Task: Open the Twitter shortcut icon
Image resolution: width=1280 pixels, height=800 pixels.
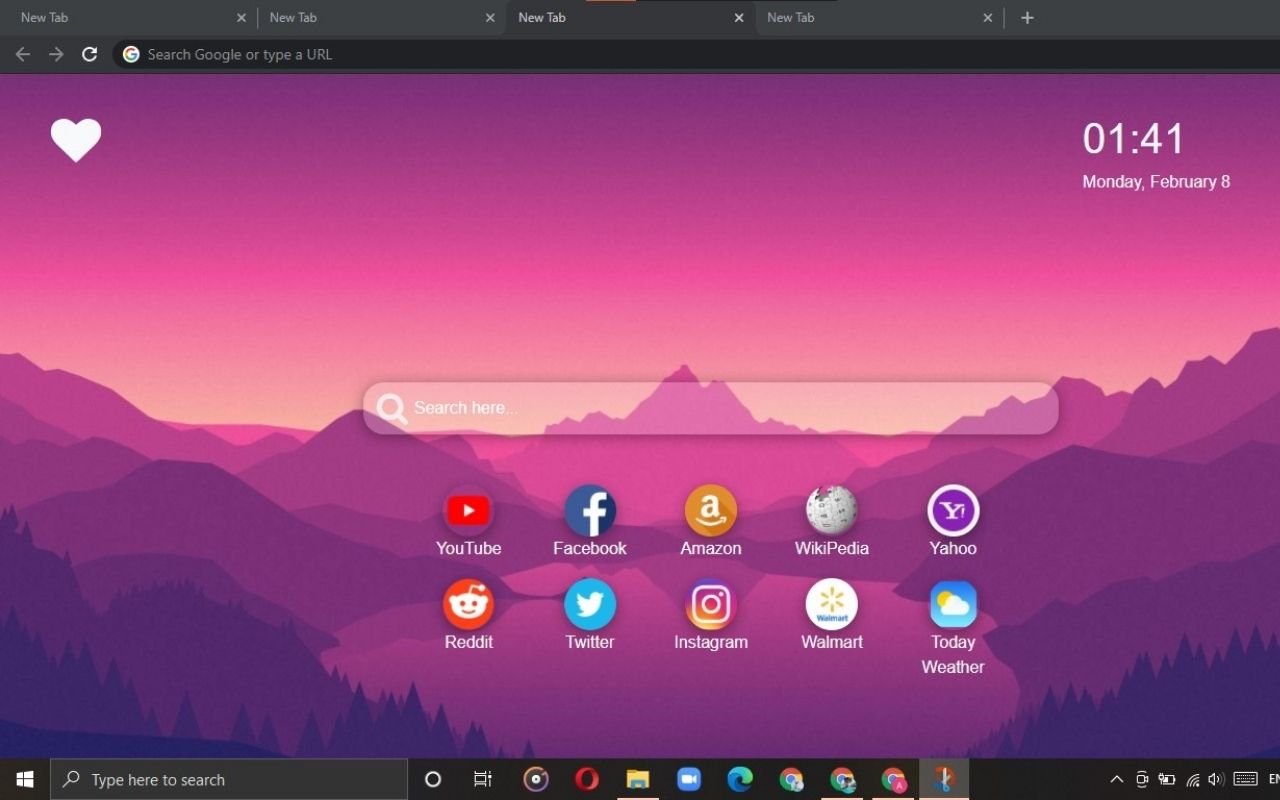Action: (x=589, y=602)
